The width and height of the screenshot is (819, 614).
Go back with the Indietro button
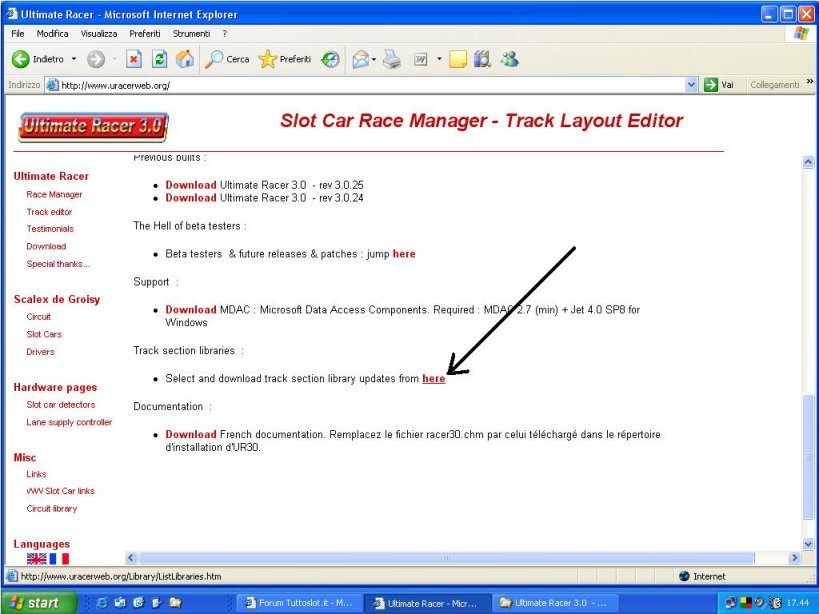pos(38,59)
